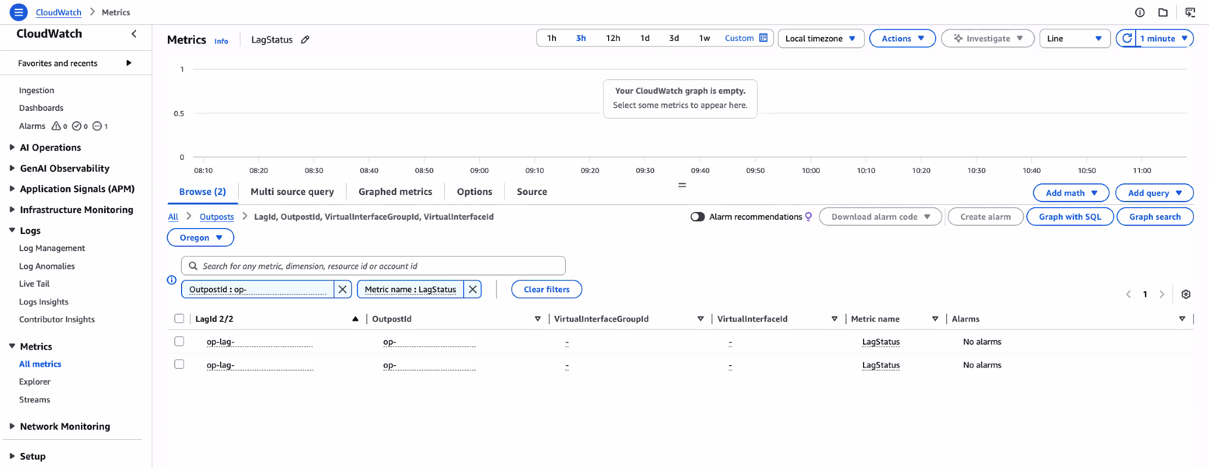Screen dimensions: 1209x468
Task: Open CloudWatch breadcrumb link at top
Action: click(x=59, y=12)
